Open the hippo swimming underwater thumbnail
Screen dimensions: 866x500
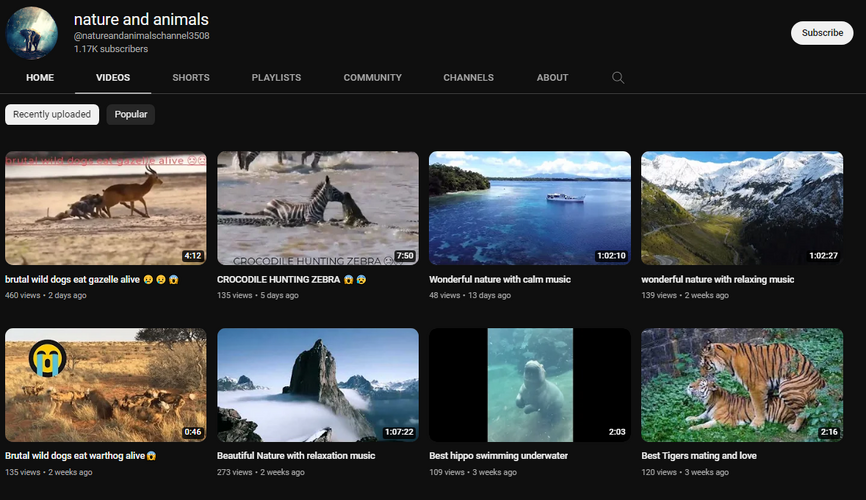click(x=530, y=385)
